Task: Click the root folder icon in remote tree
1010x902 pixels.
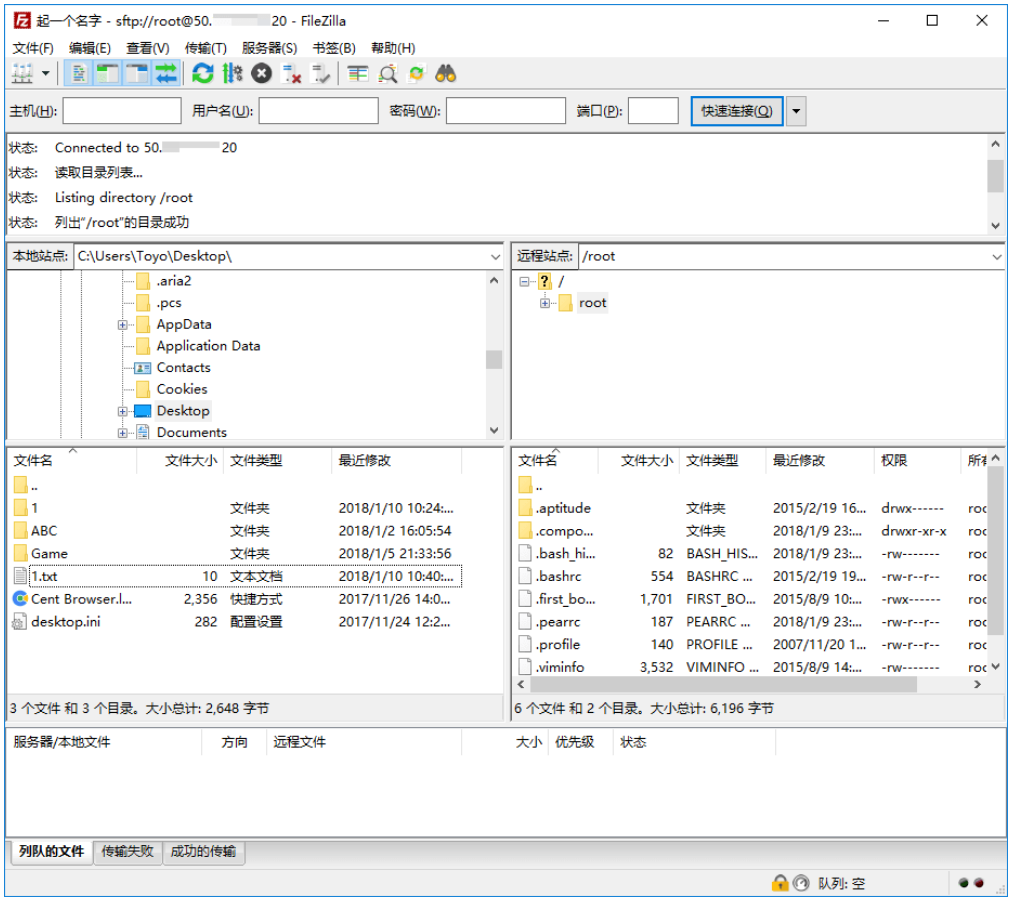Action: (x=566, y=303)
